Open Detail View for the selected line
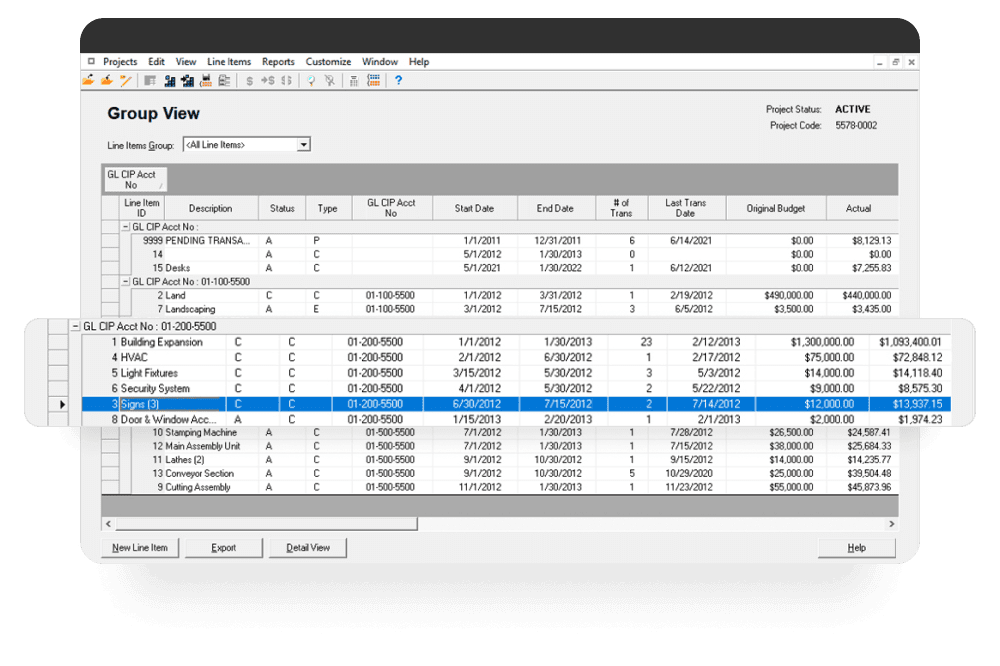Screen dimensions: 1000x666 click(307, 548)
